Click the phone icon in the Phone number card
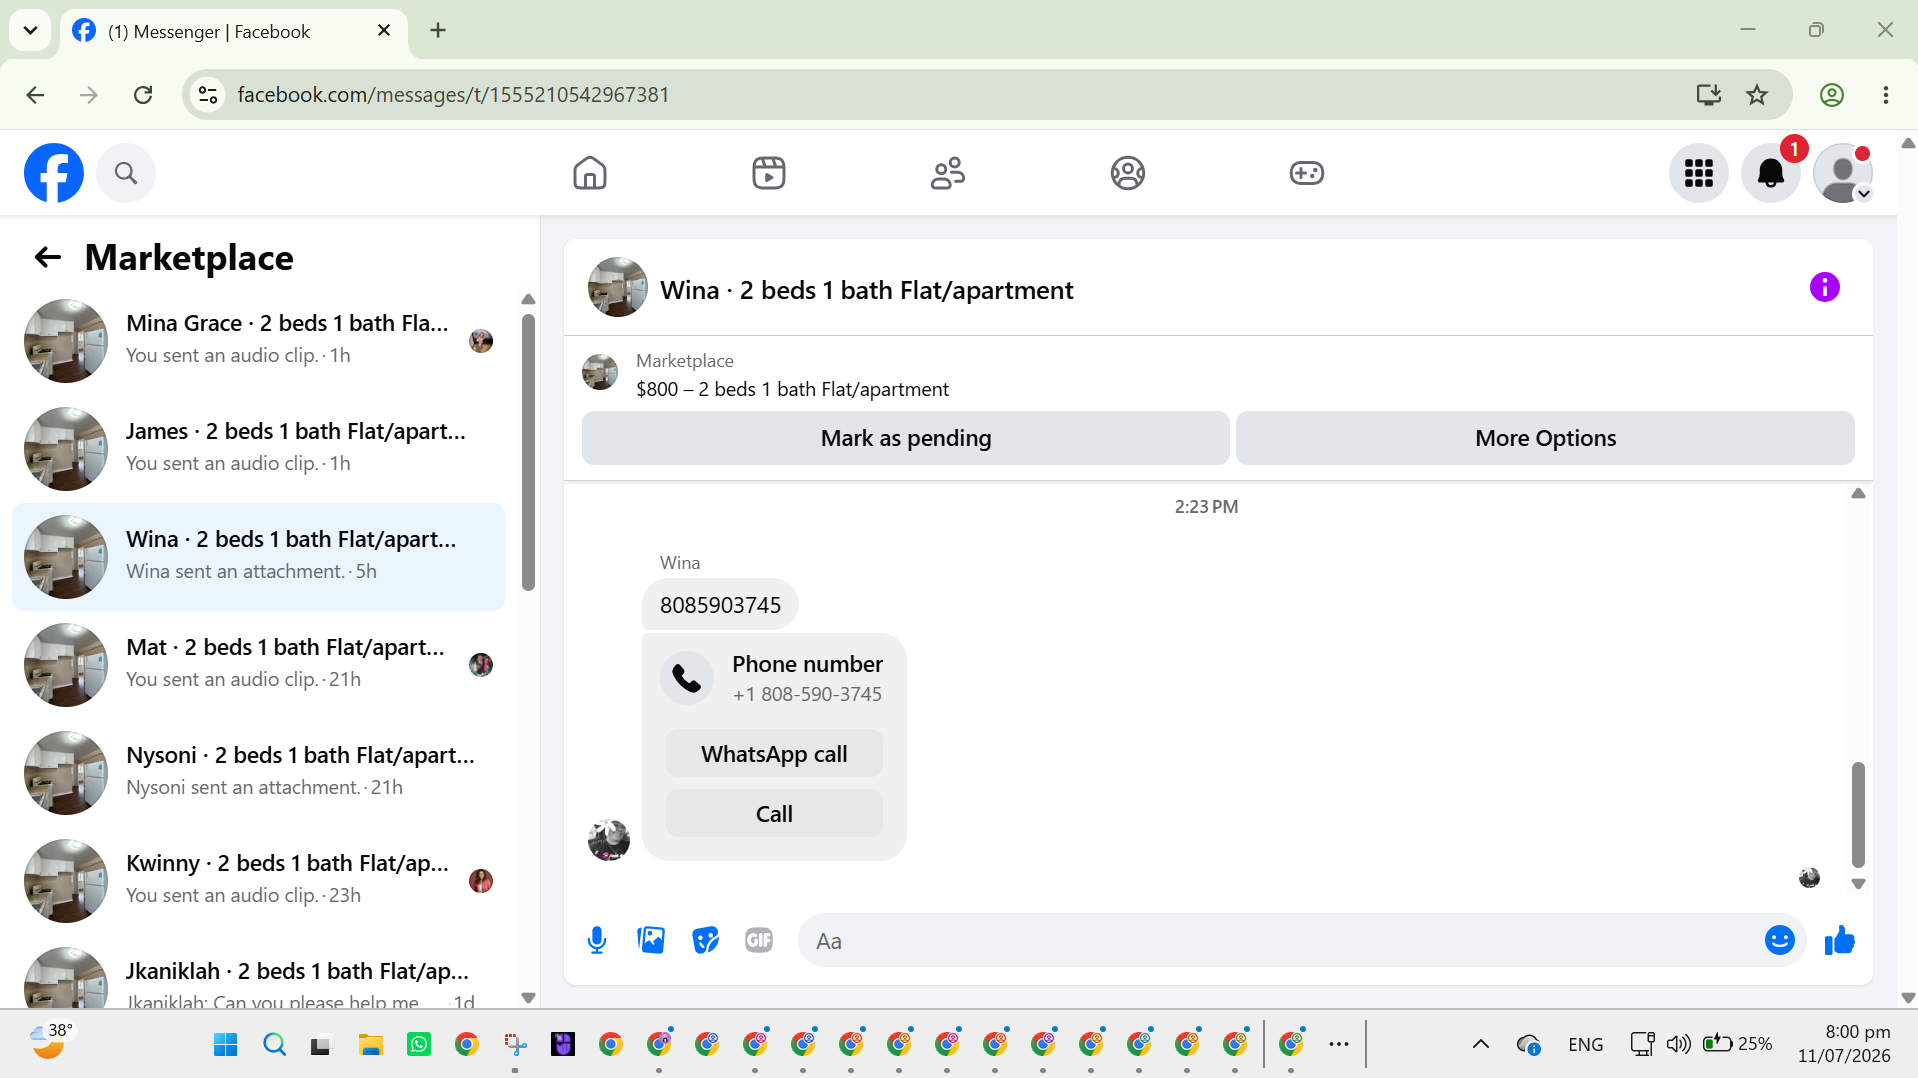 coord(687,678)
